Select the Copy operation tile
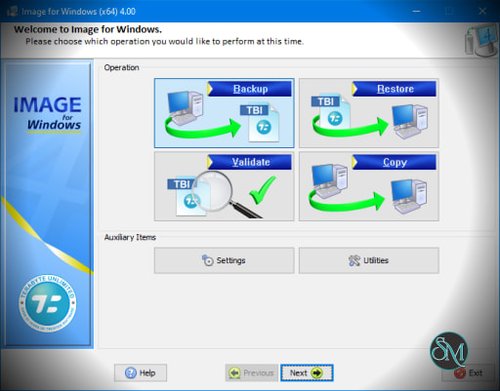The height and width of the screenshot is (391, 500). [369, 186]
